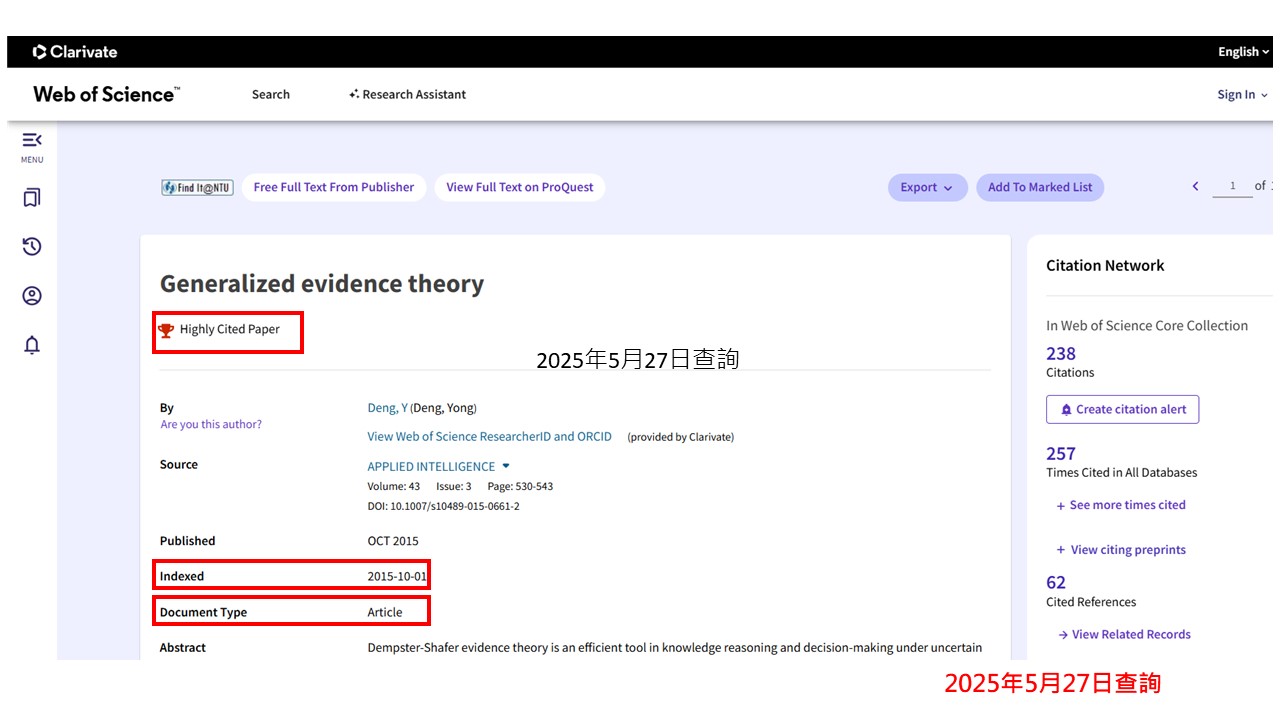Click View Full Text on ProQuest
The image size is (1280, 720).
click(520, 187)
